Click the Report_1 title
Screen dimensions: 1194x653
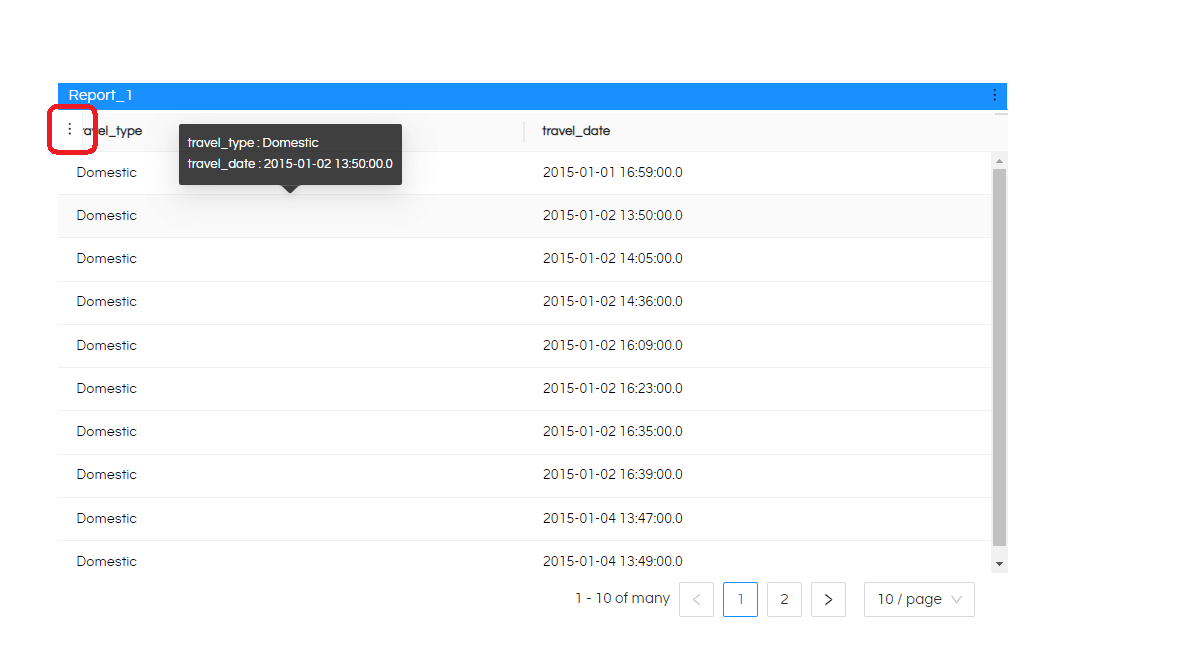coord(101,95)
